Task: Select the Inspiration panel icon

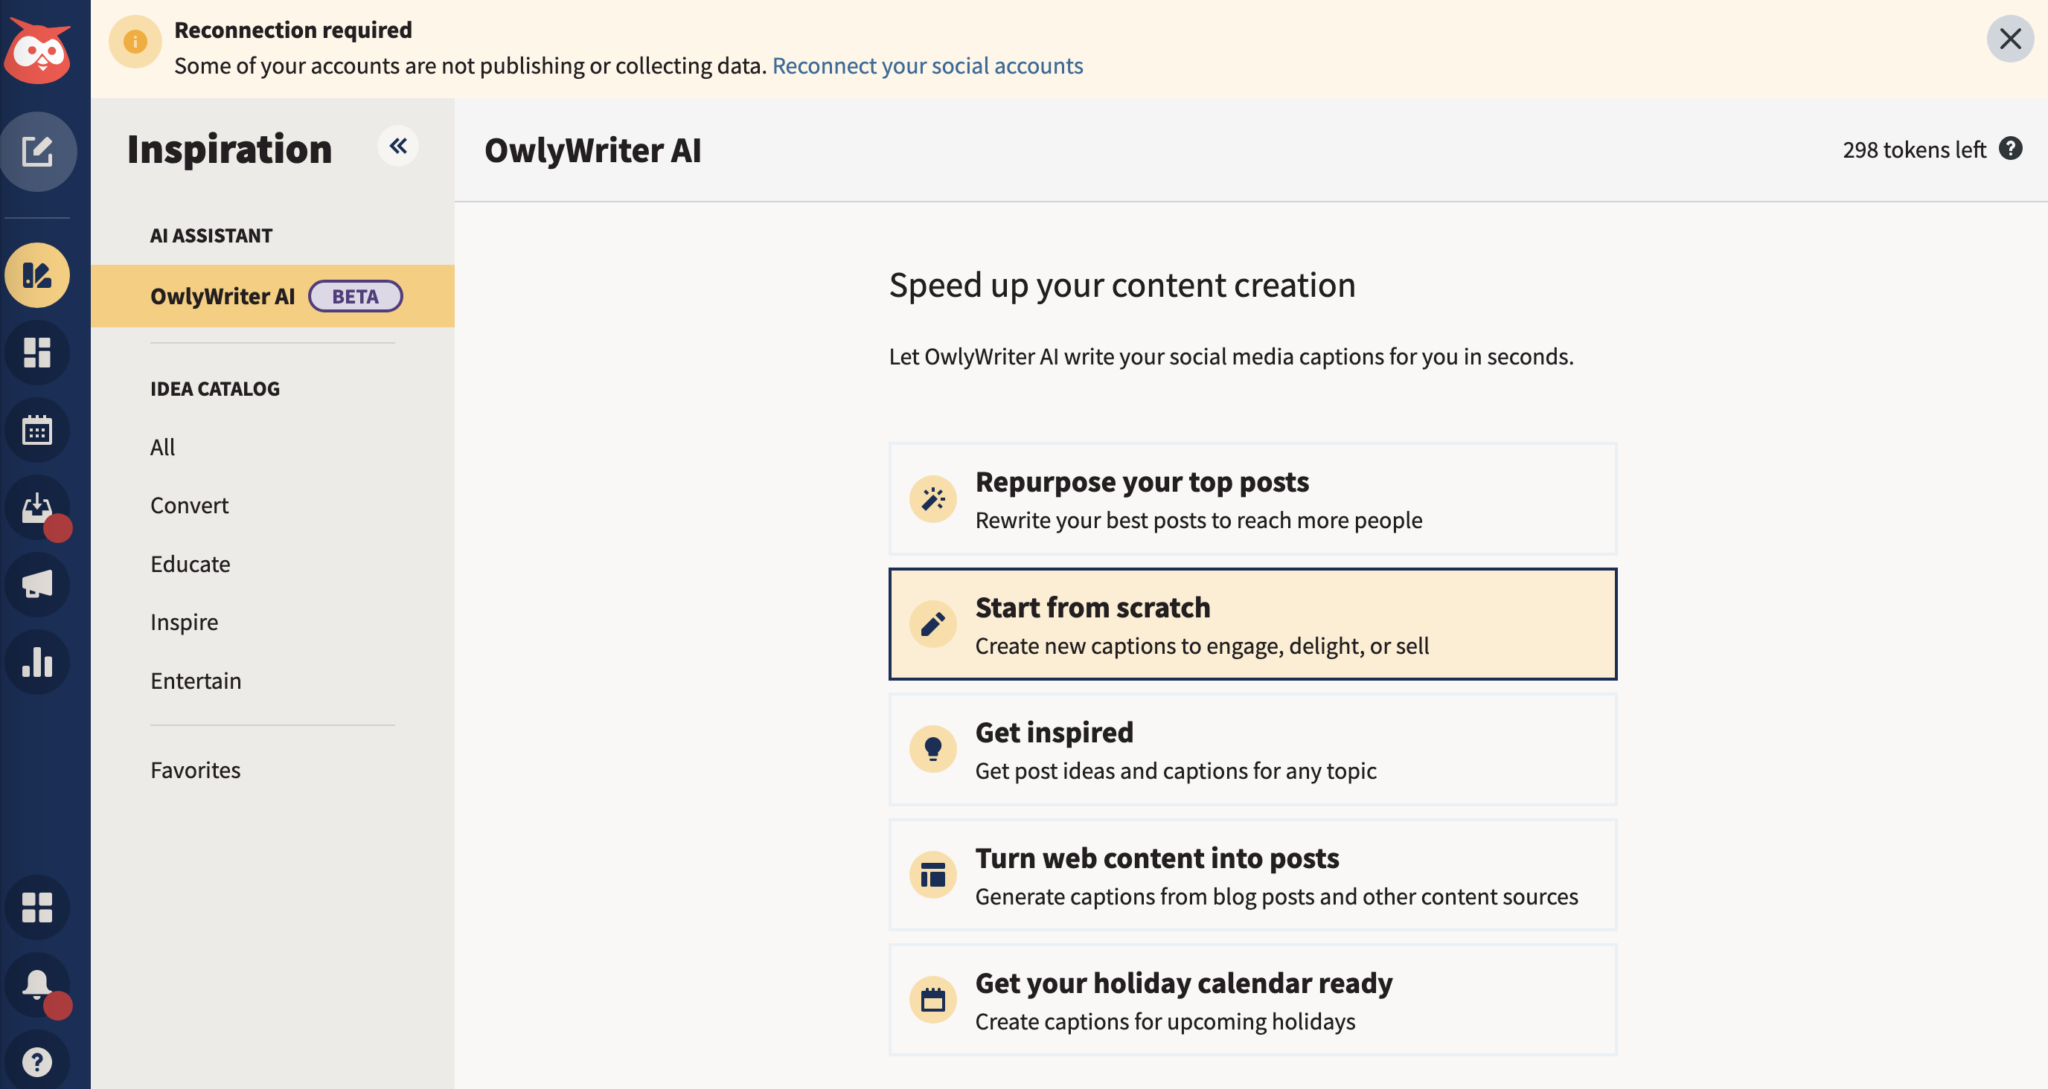Action: (38, 274)
